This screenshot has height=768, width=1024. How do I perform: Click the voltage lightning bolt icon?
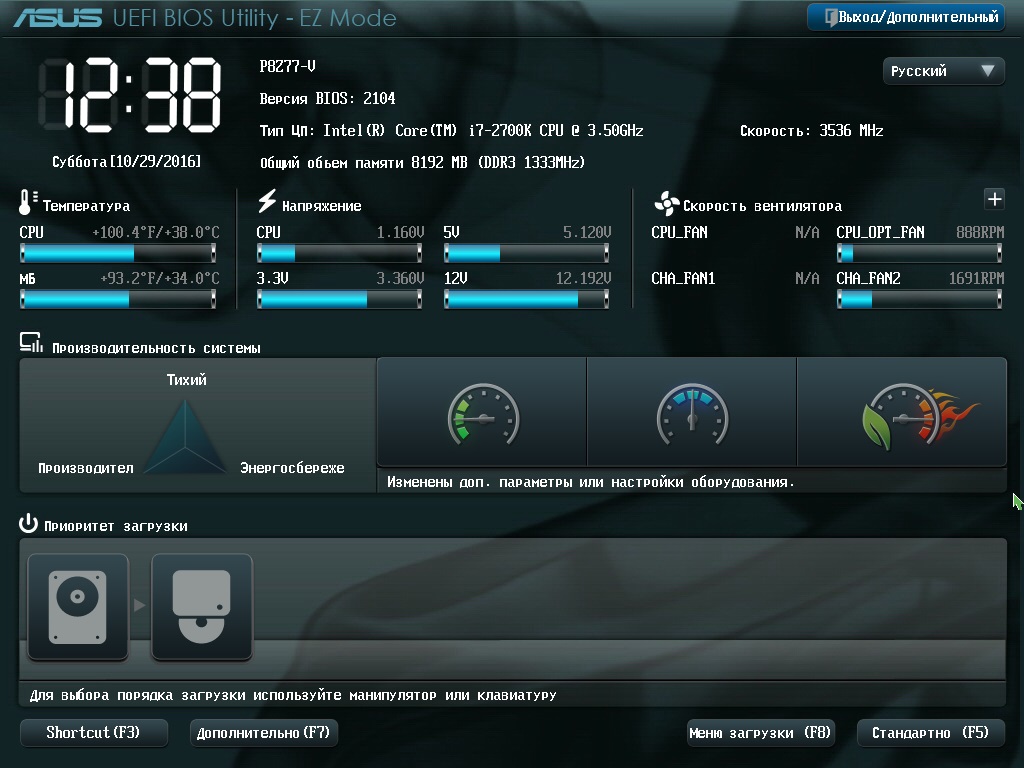click(x=267, y=202)
